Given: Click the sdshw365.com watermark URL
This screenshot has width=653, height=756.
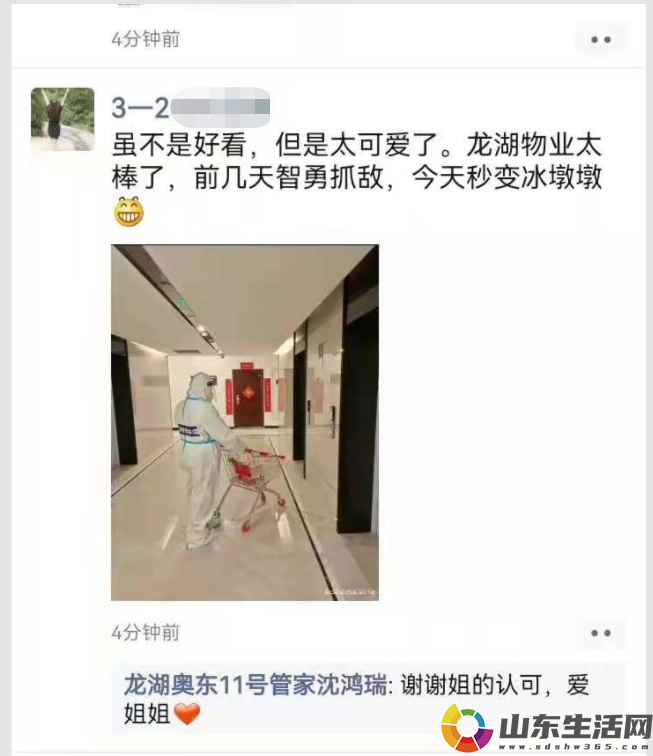Looking at the screenshot, I should pyautogui.click(x=575, y=747).
